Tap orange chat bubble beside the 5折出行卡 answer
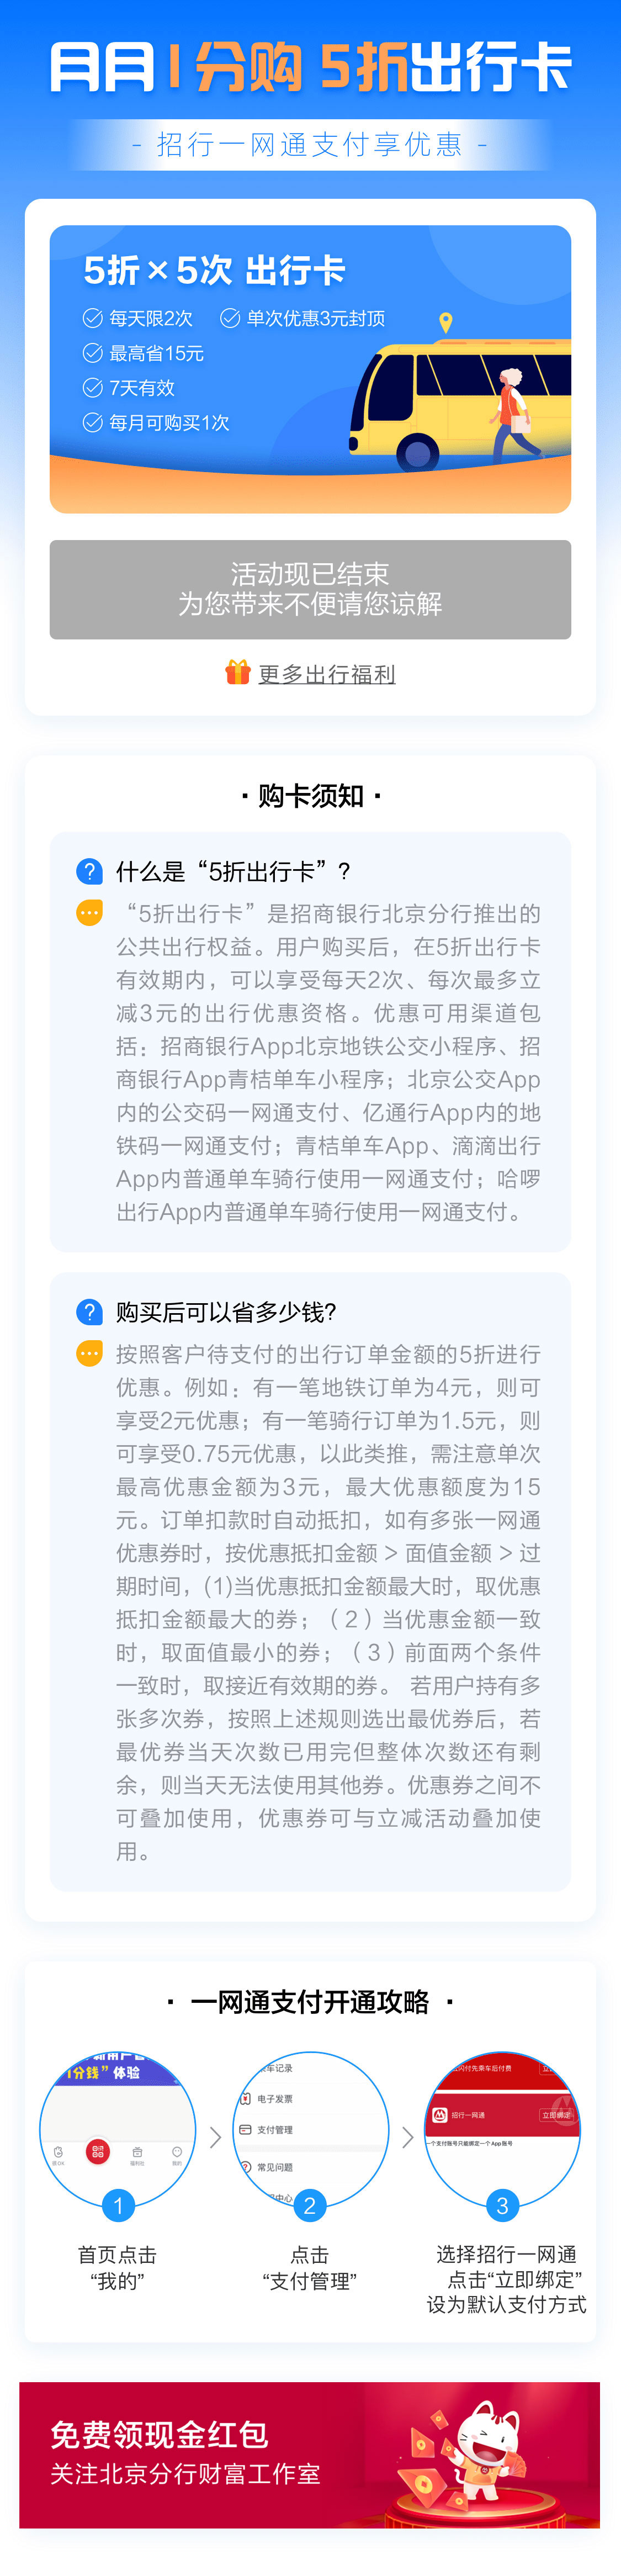This screenshot has height=2576, width=621. [89, 913]
